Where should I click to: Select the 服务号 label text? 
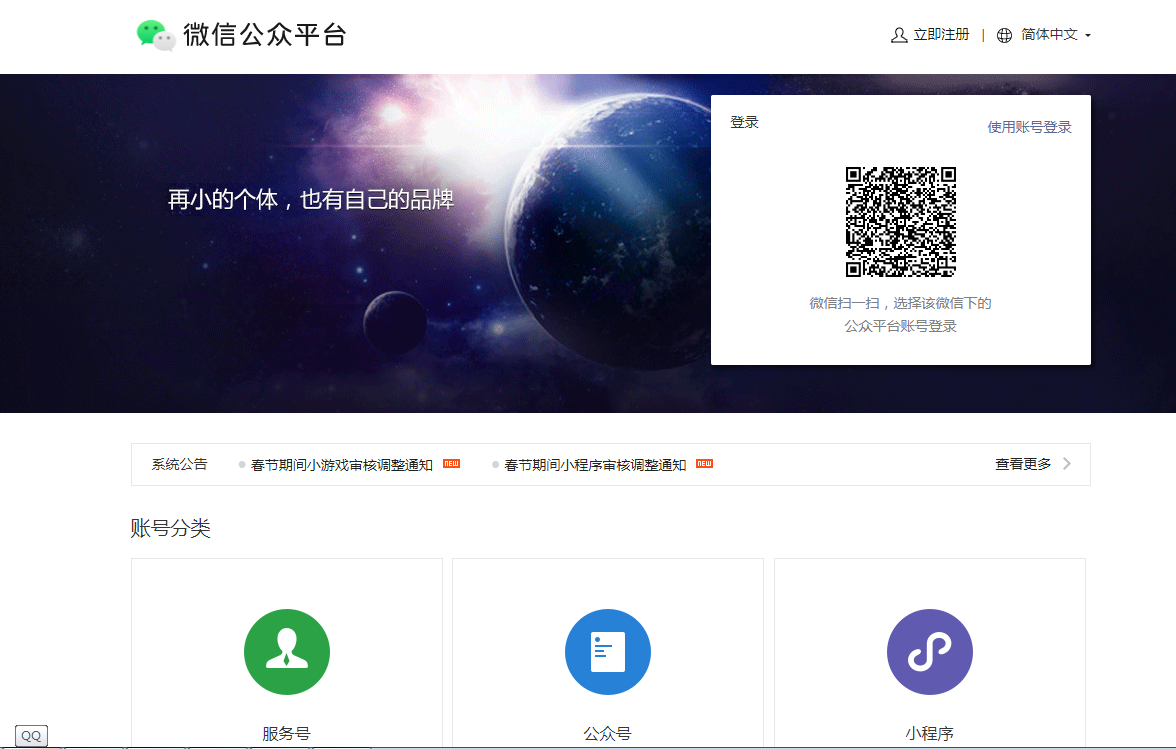tap(287, 734)
